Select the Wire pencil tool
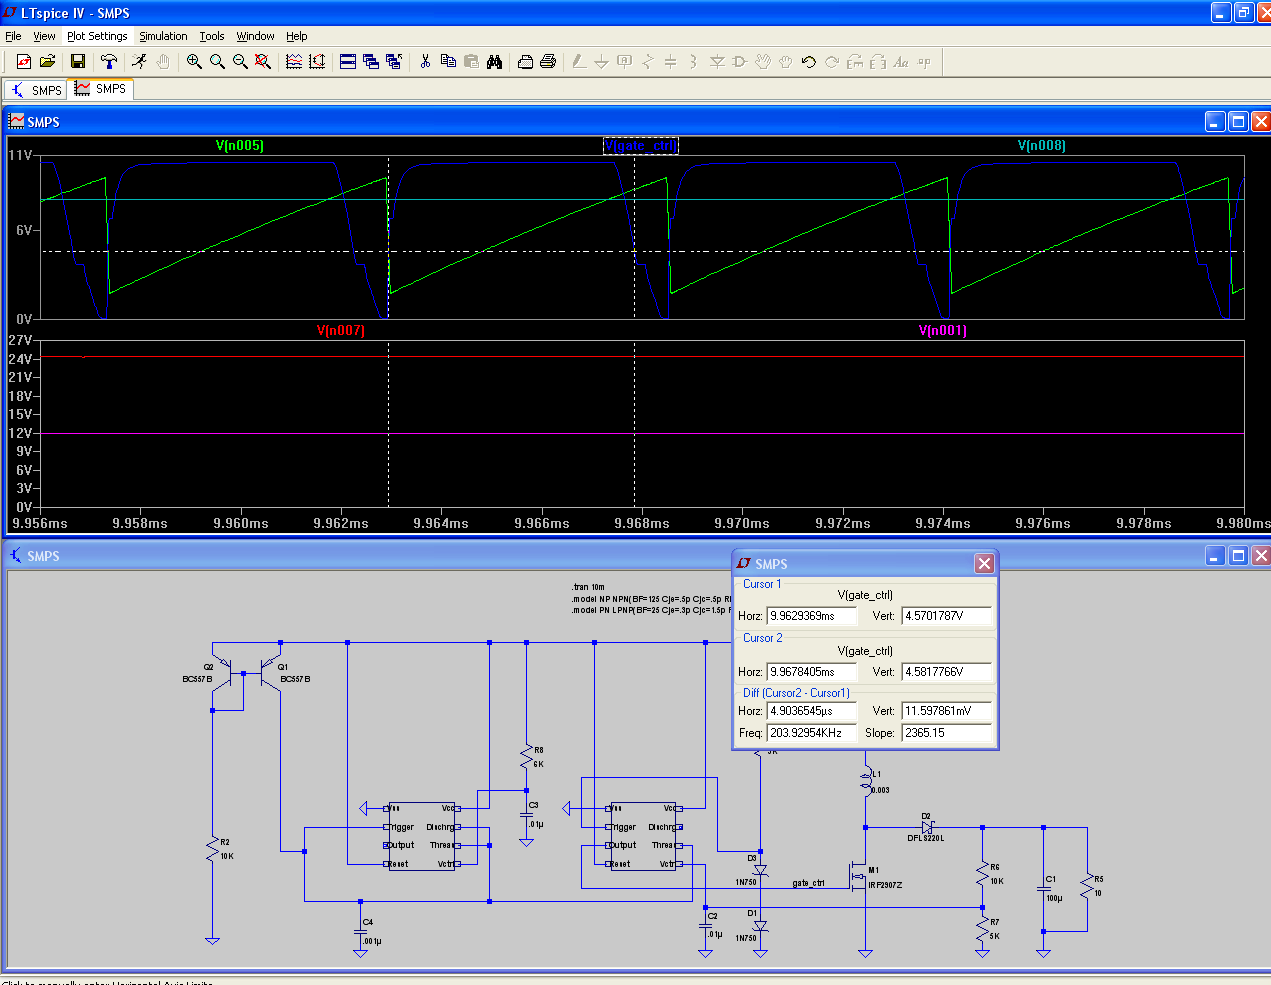The image size is (1271, 985). coord(579,62)
